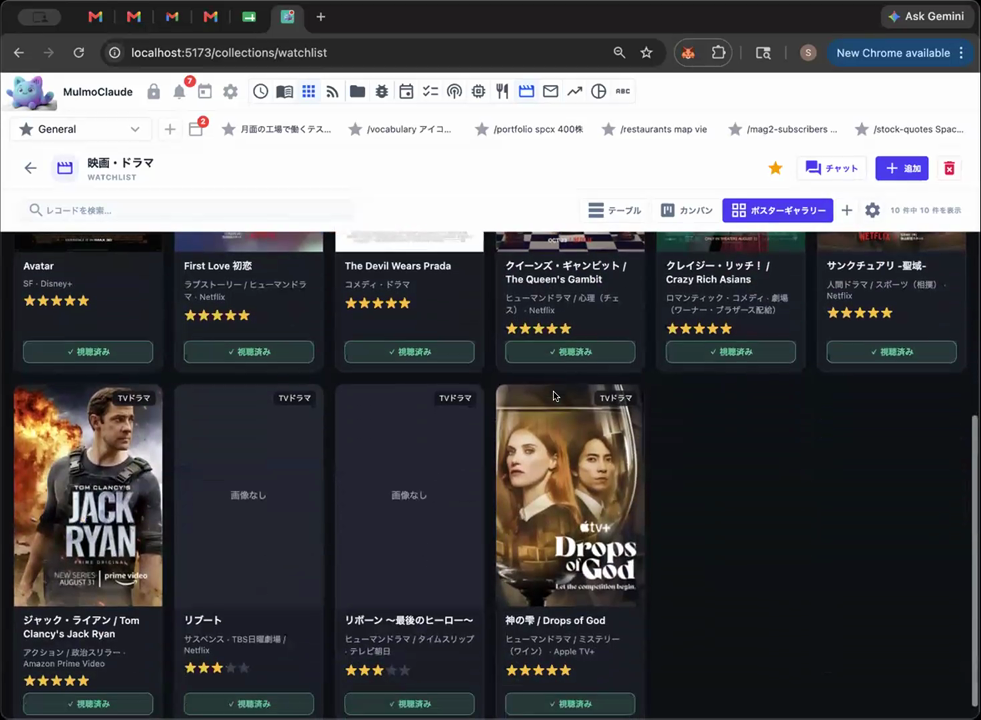The width and height of the screenshot is (981, 720).
Task: Open Chrome extensions puzzle icon
Action: coord(718,53)
